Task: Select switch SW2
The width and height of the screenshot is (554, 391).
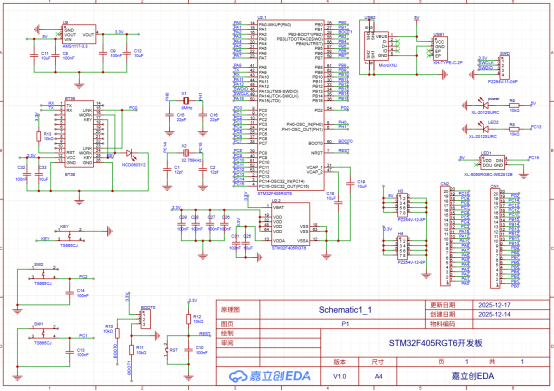Action: pos(43,273)
